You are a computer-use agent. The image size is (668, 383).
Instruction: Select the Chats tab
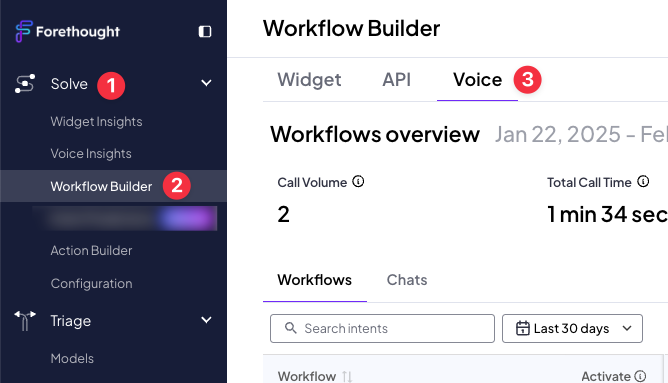[407, 280]
